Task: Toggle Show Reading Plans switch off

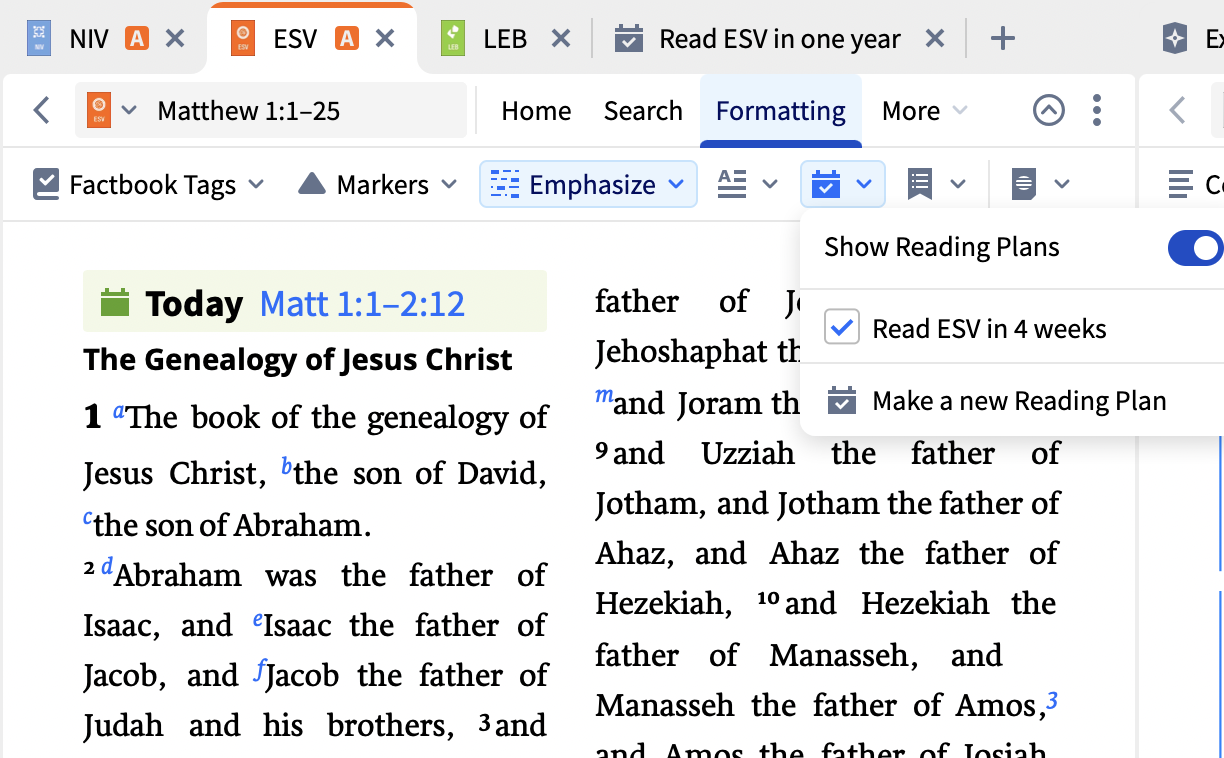Action: pos(1196,247)
